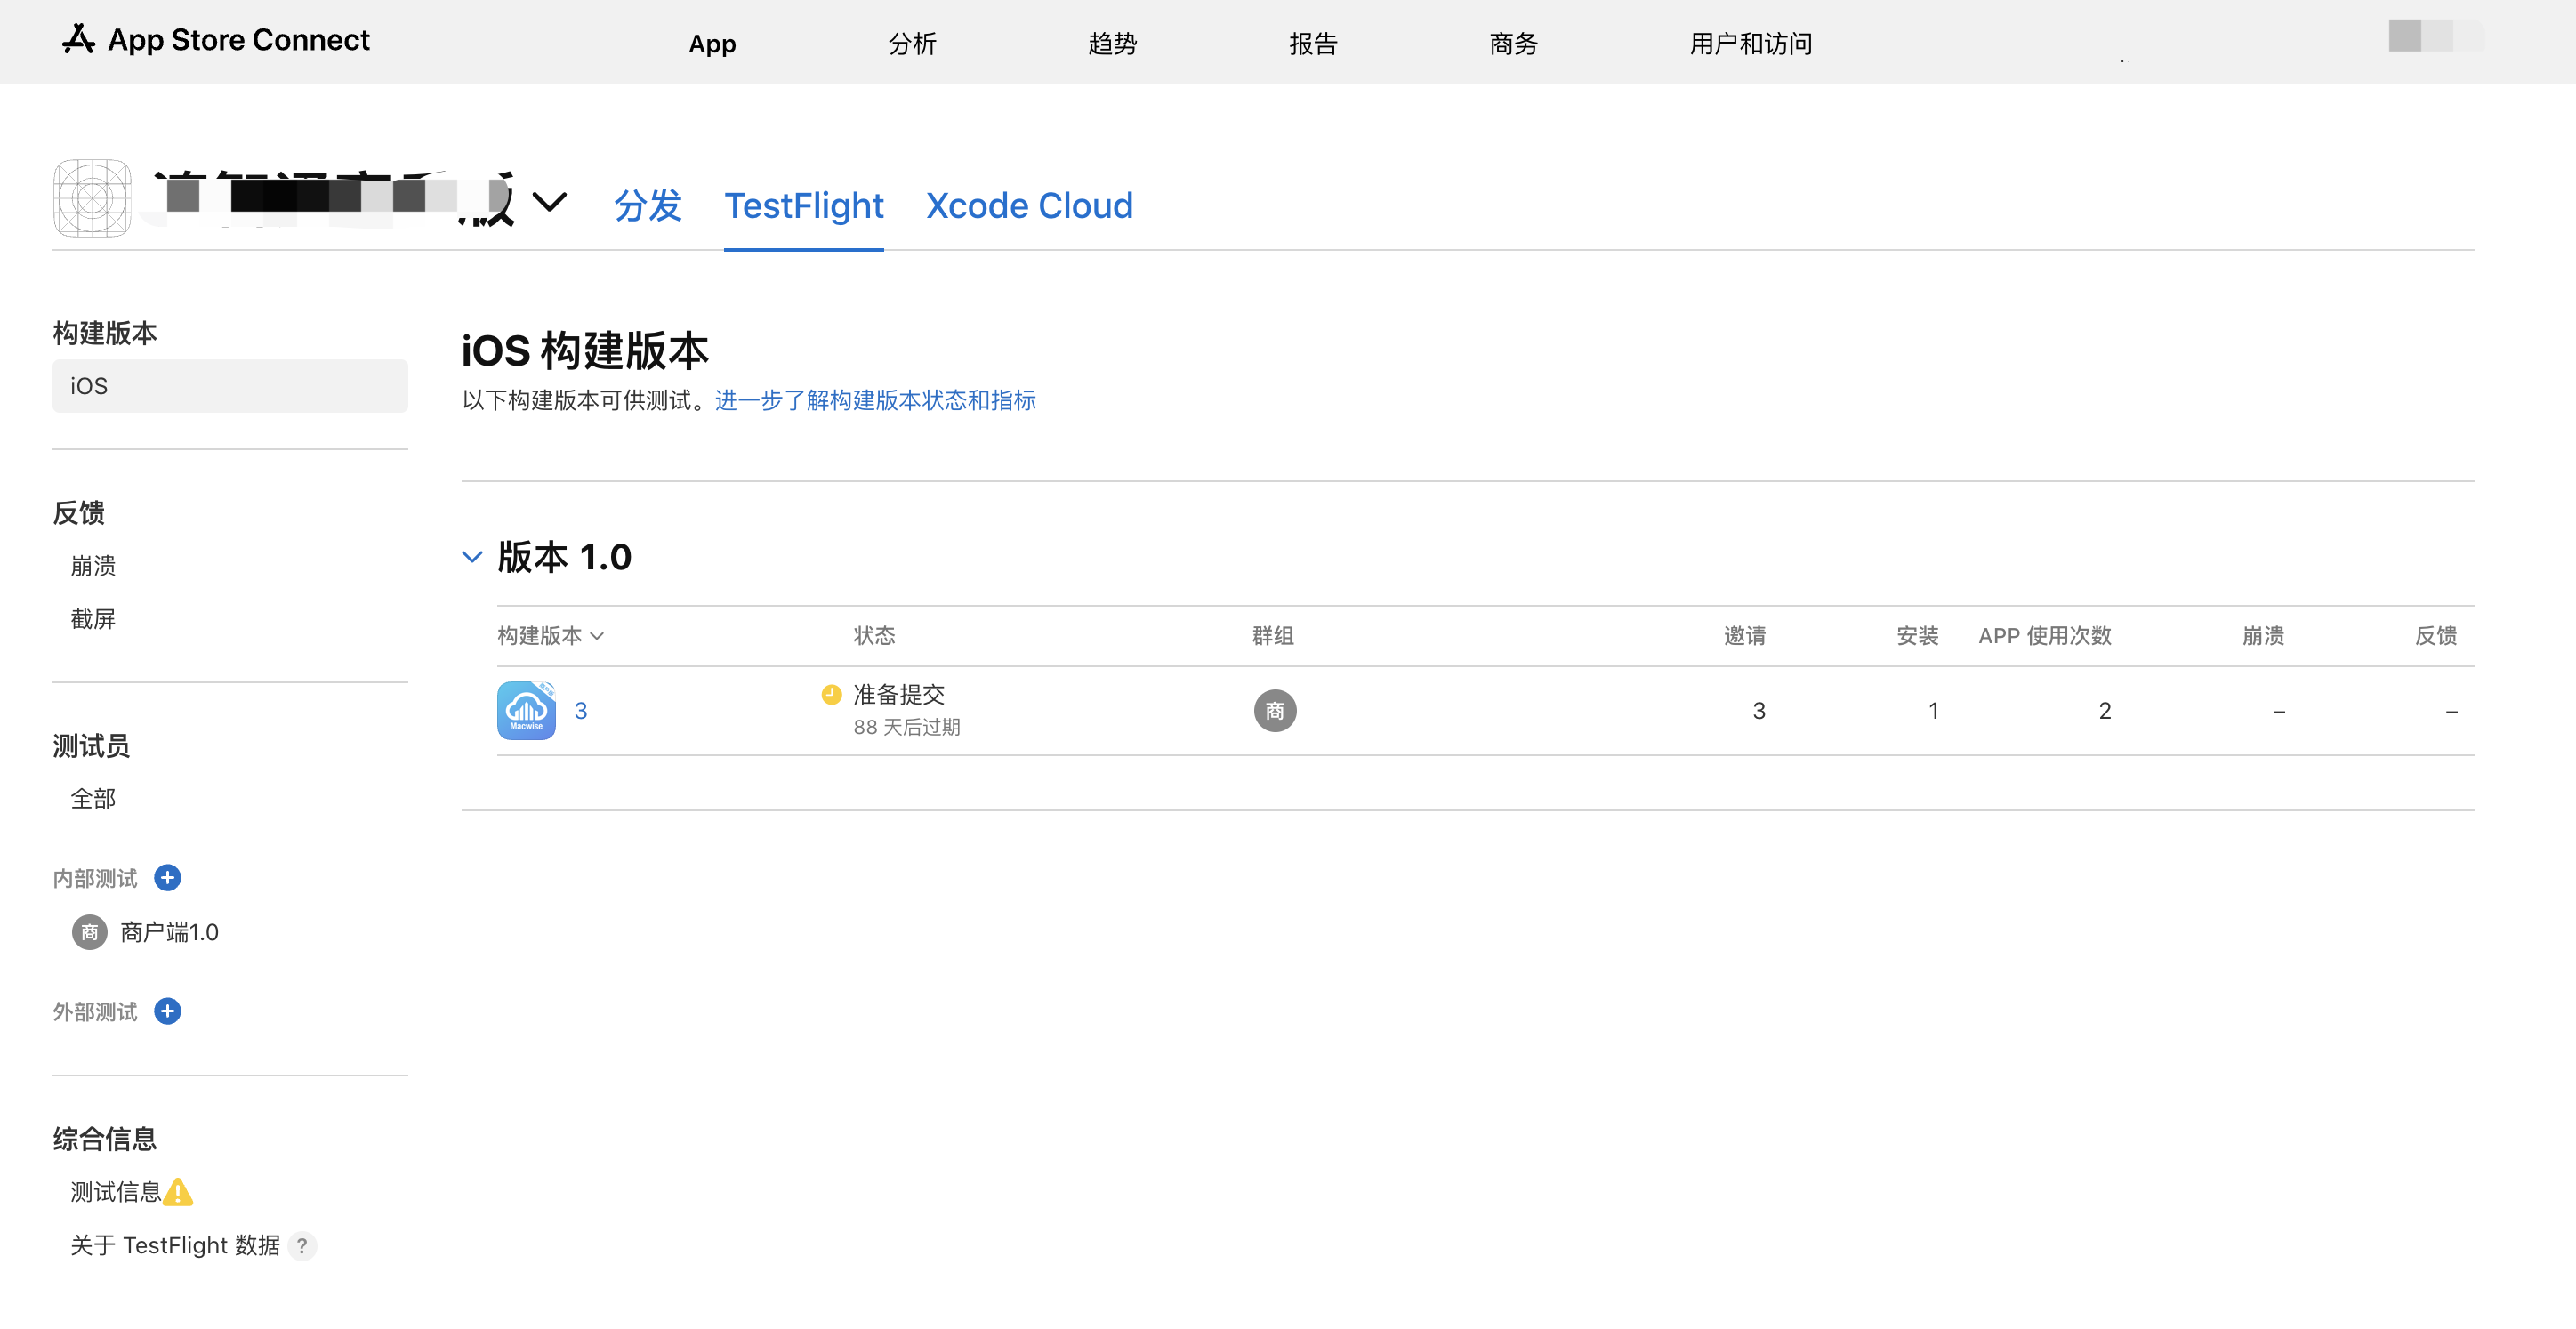Click the 邀请 column header
Image resolution: width=2576 pixels, height=1329 pixels.
(x=1745, y=636)
